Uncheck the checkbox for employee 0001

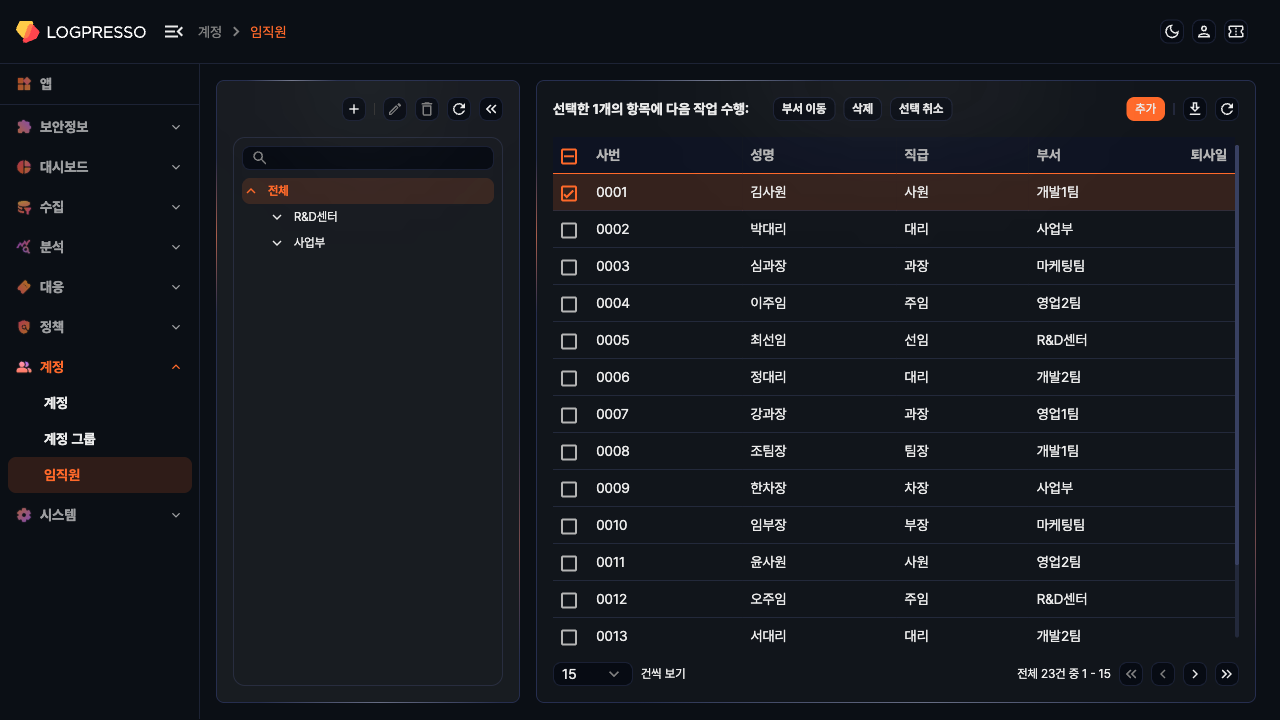569,193
